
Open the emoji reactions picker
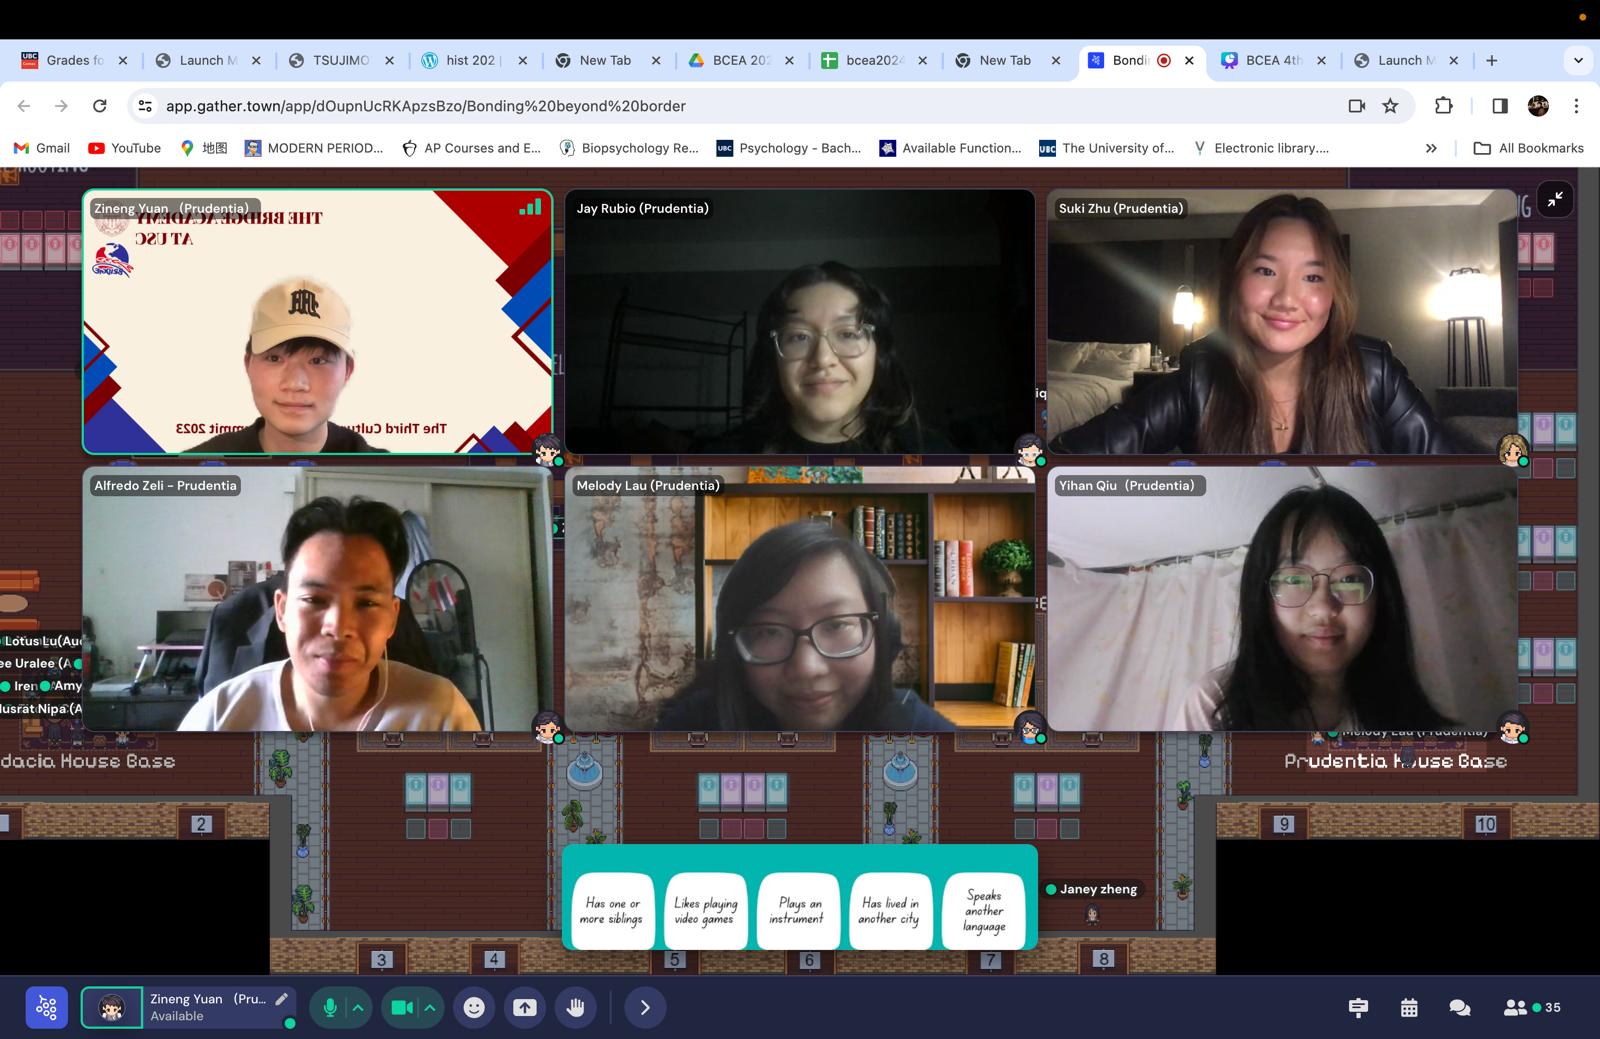click(x=474, y=1007)
